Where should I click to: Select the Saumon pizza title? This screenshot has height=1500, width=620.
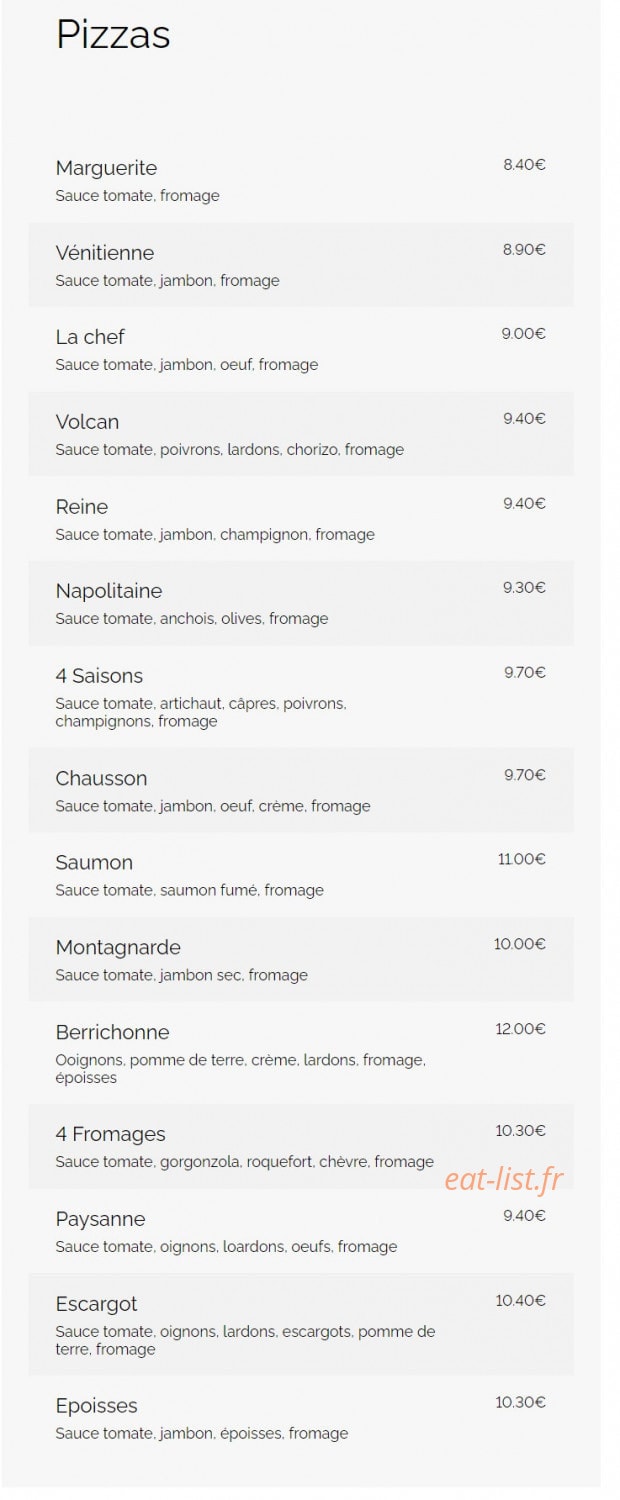coord(94,862)
